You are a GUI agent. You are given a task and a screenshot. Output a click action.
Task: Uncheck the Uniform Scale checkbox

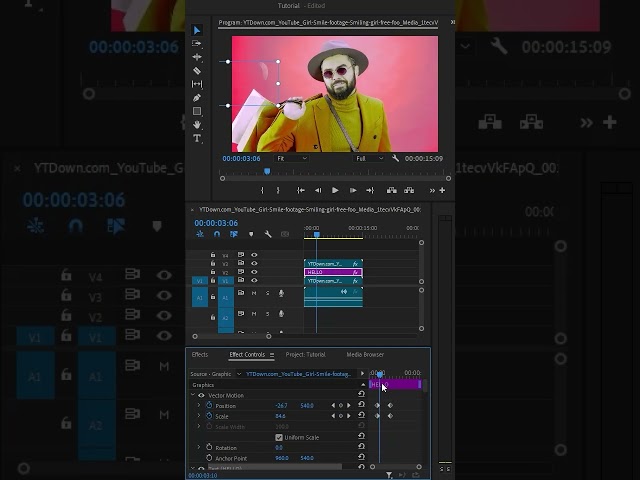(279, 437)
